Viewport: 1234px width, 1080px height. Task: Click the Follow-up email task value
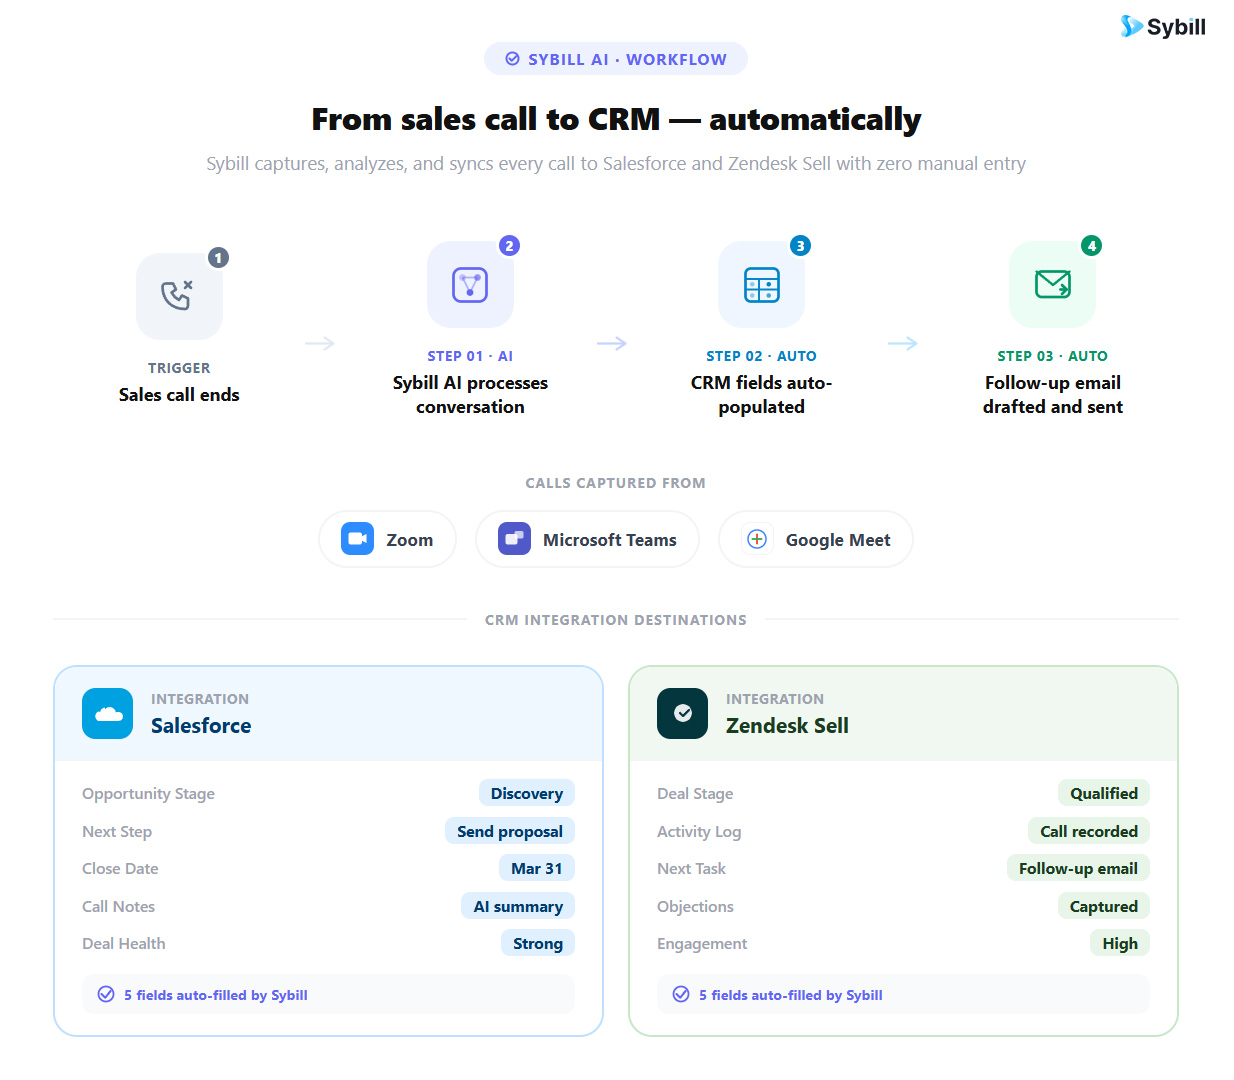(x=1078, y=868)
